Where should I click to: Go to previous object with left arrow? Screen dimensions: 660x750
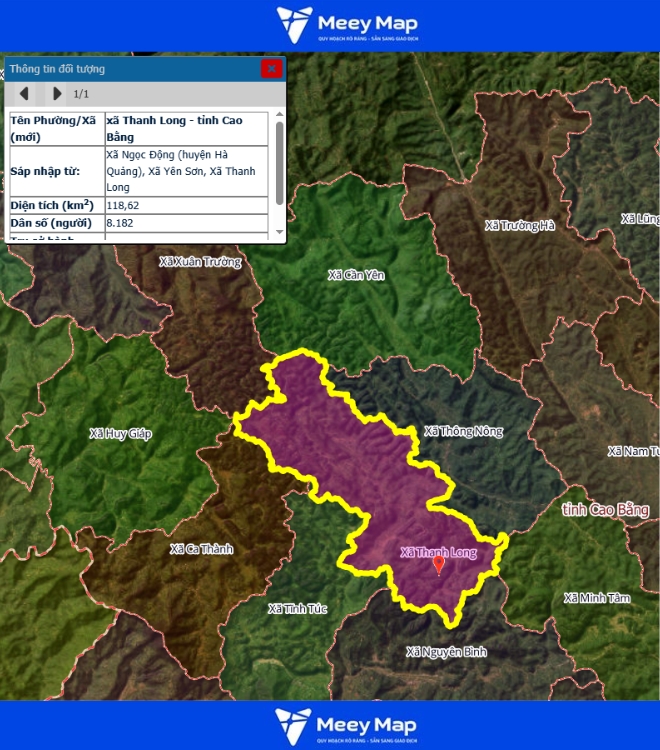[x=25, y=94]
